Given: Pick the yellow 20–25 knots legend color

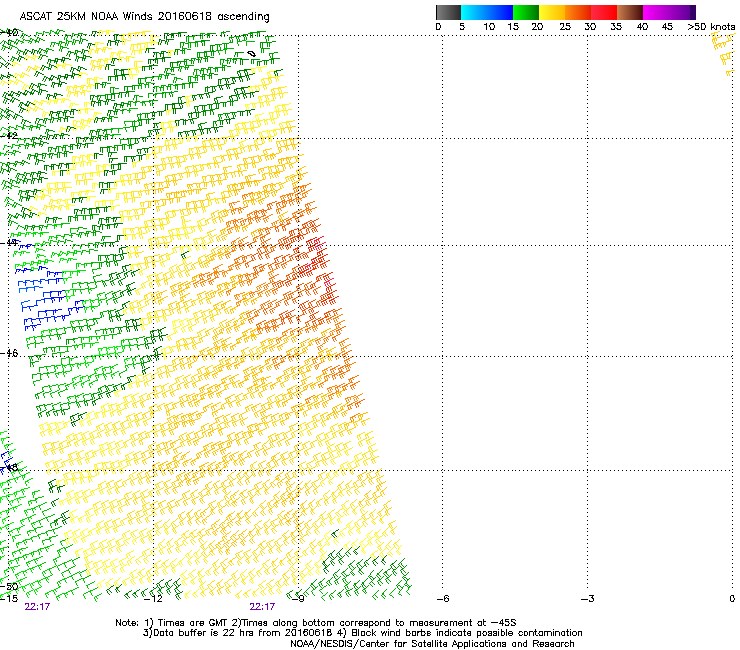Looking at the screenshot, I should tap(552, 12).
